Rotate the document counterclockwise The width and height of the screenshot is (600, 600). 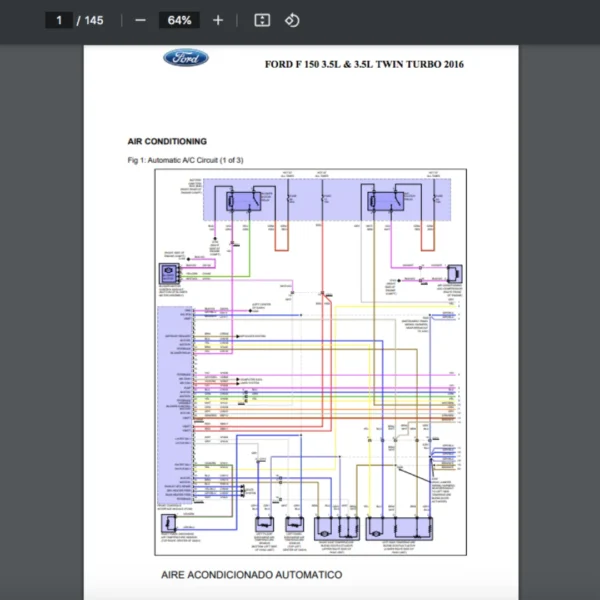(x=292, y=20)
